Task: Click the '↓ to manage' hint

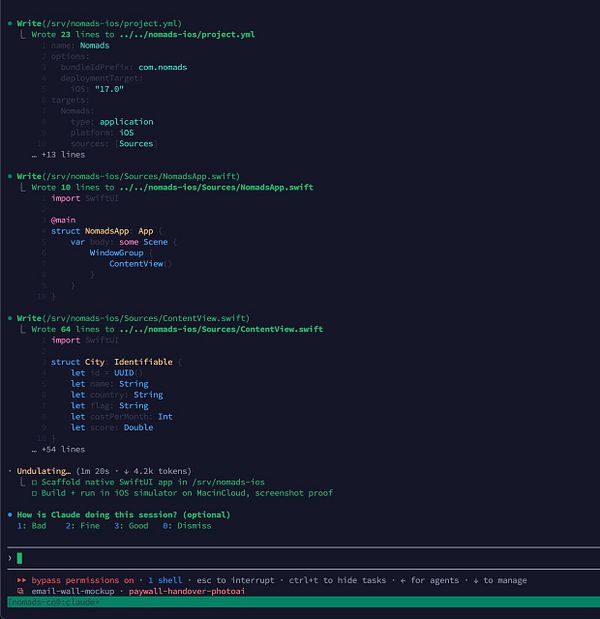Action: [500, 580]
